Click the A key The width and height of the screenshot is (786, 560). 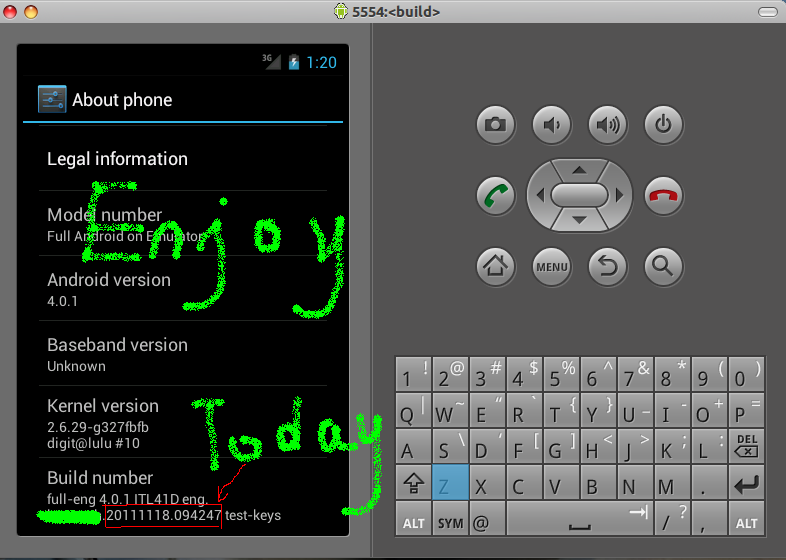(x=414, y=447)
